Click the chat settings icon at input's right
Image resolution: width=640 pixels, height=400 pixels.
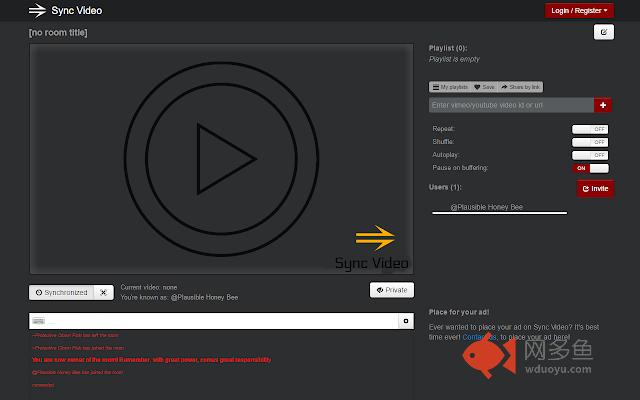click(x=406, y=321)
